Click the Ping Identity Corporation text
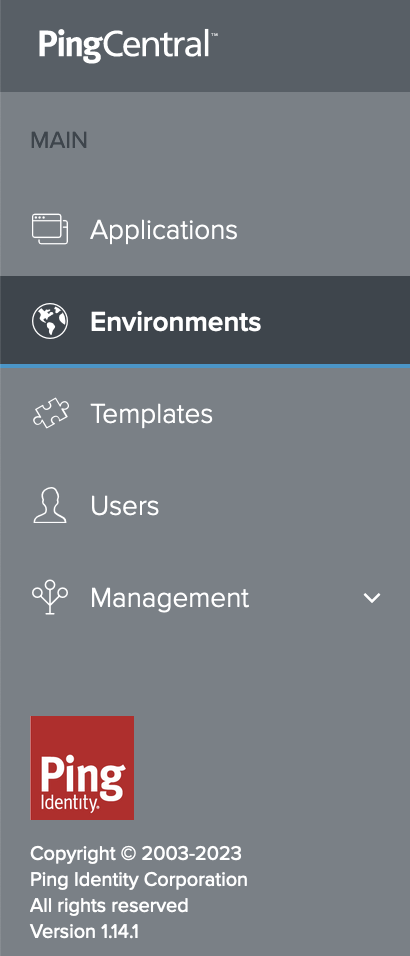This screenshot has height=956, width=410. pos(139,880)
